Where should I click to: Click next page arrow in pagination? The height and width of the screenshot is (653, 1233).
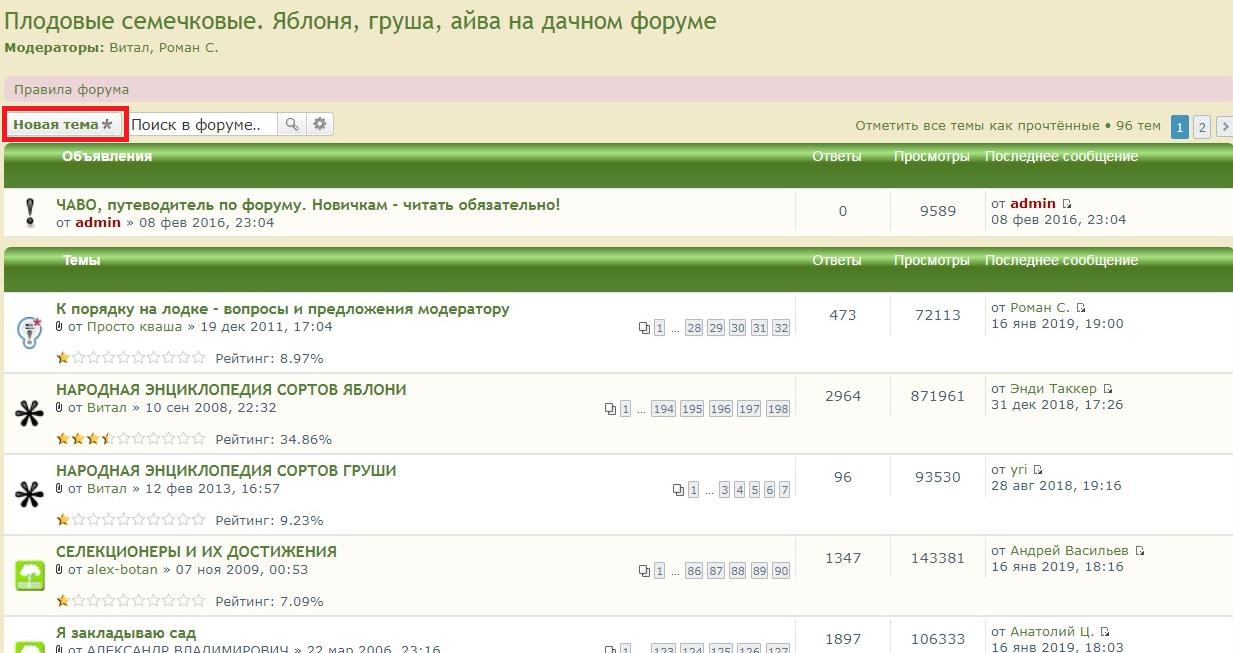1223,127
